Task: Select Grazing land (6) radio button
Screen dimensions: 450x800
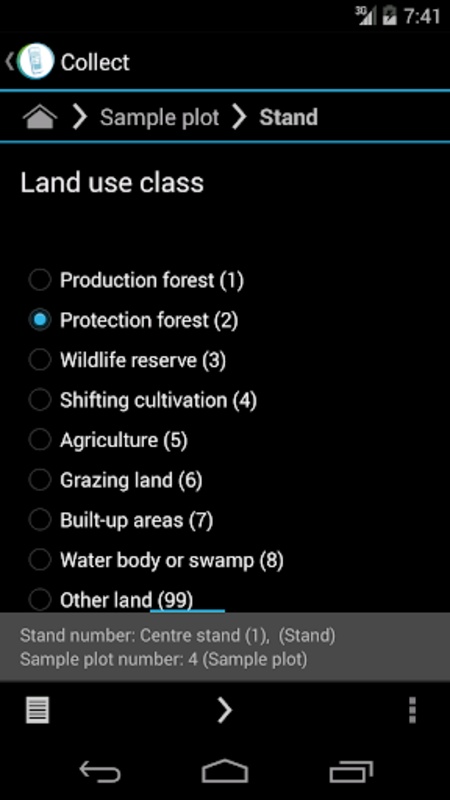Action: coord(116,480)
